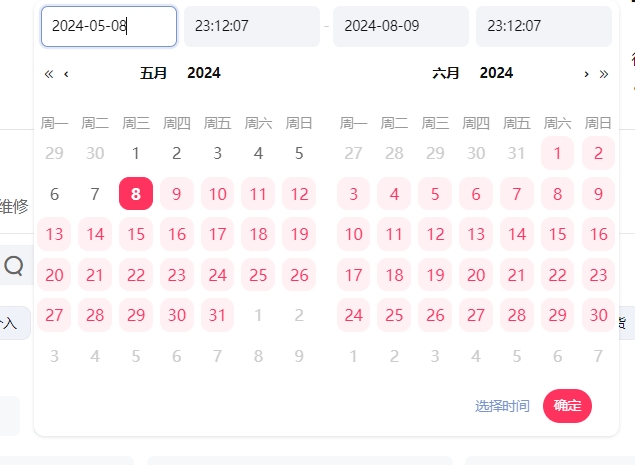Open the 五月 month selector

(x=153, y=73)
